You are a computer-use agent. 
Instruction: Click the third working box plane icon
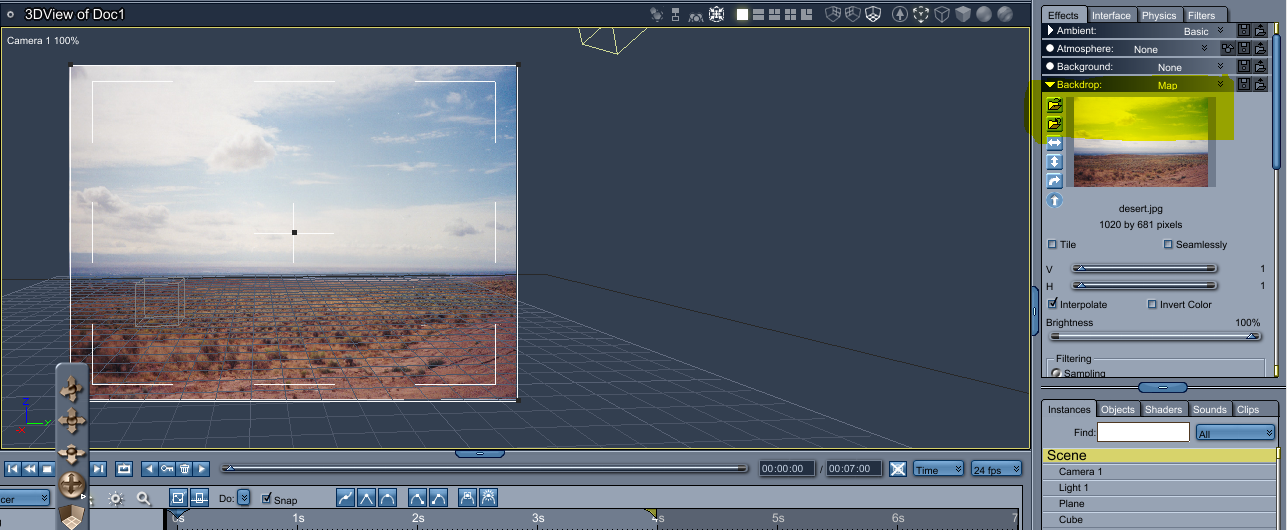pyautogui.click(x=872, y=14)
